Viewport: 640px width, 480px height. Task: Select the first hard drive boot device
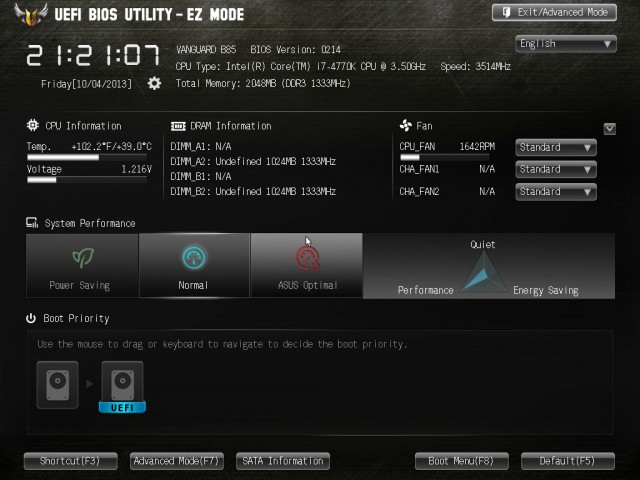point(58,385)
